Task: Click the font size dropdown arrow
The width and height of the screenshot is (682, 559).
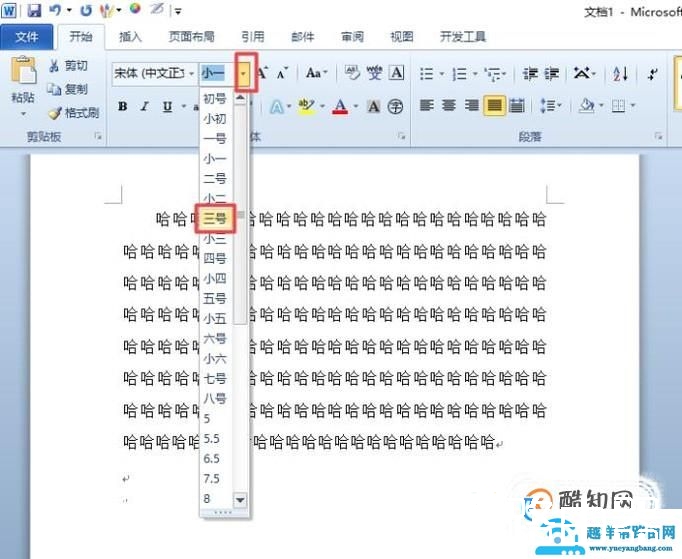Action: click(244, 74)
